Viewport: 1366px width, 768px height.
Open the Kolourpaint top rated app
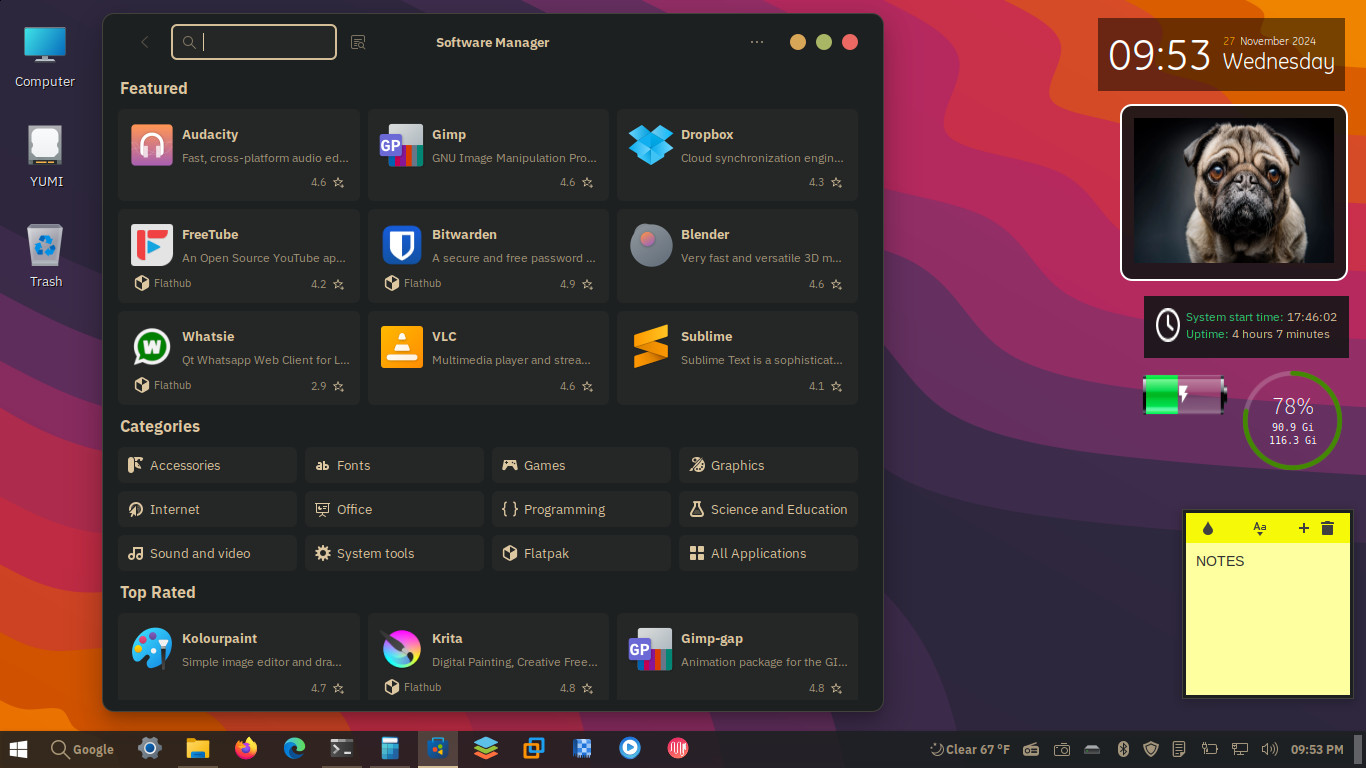(239, 657)
